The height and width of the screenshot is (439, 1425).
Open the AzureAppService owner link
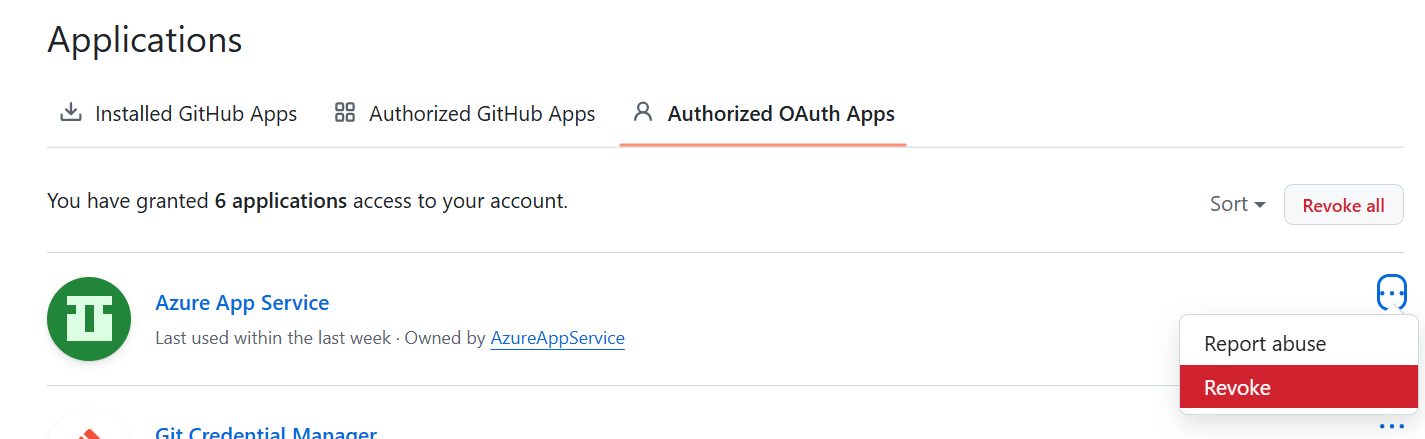point(557,338)
